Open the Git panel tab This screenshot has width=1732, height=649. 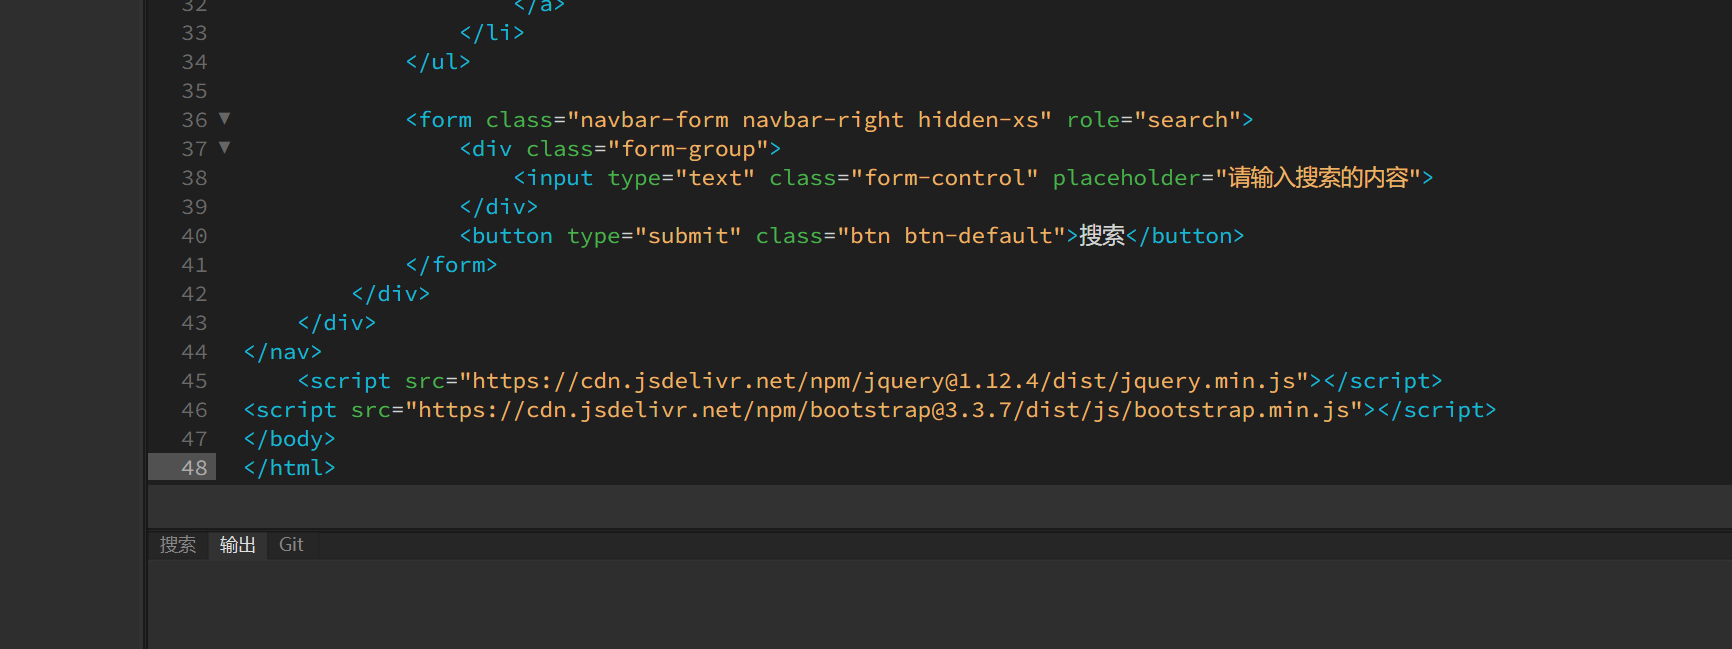coord(291,545)
